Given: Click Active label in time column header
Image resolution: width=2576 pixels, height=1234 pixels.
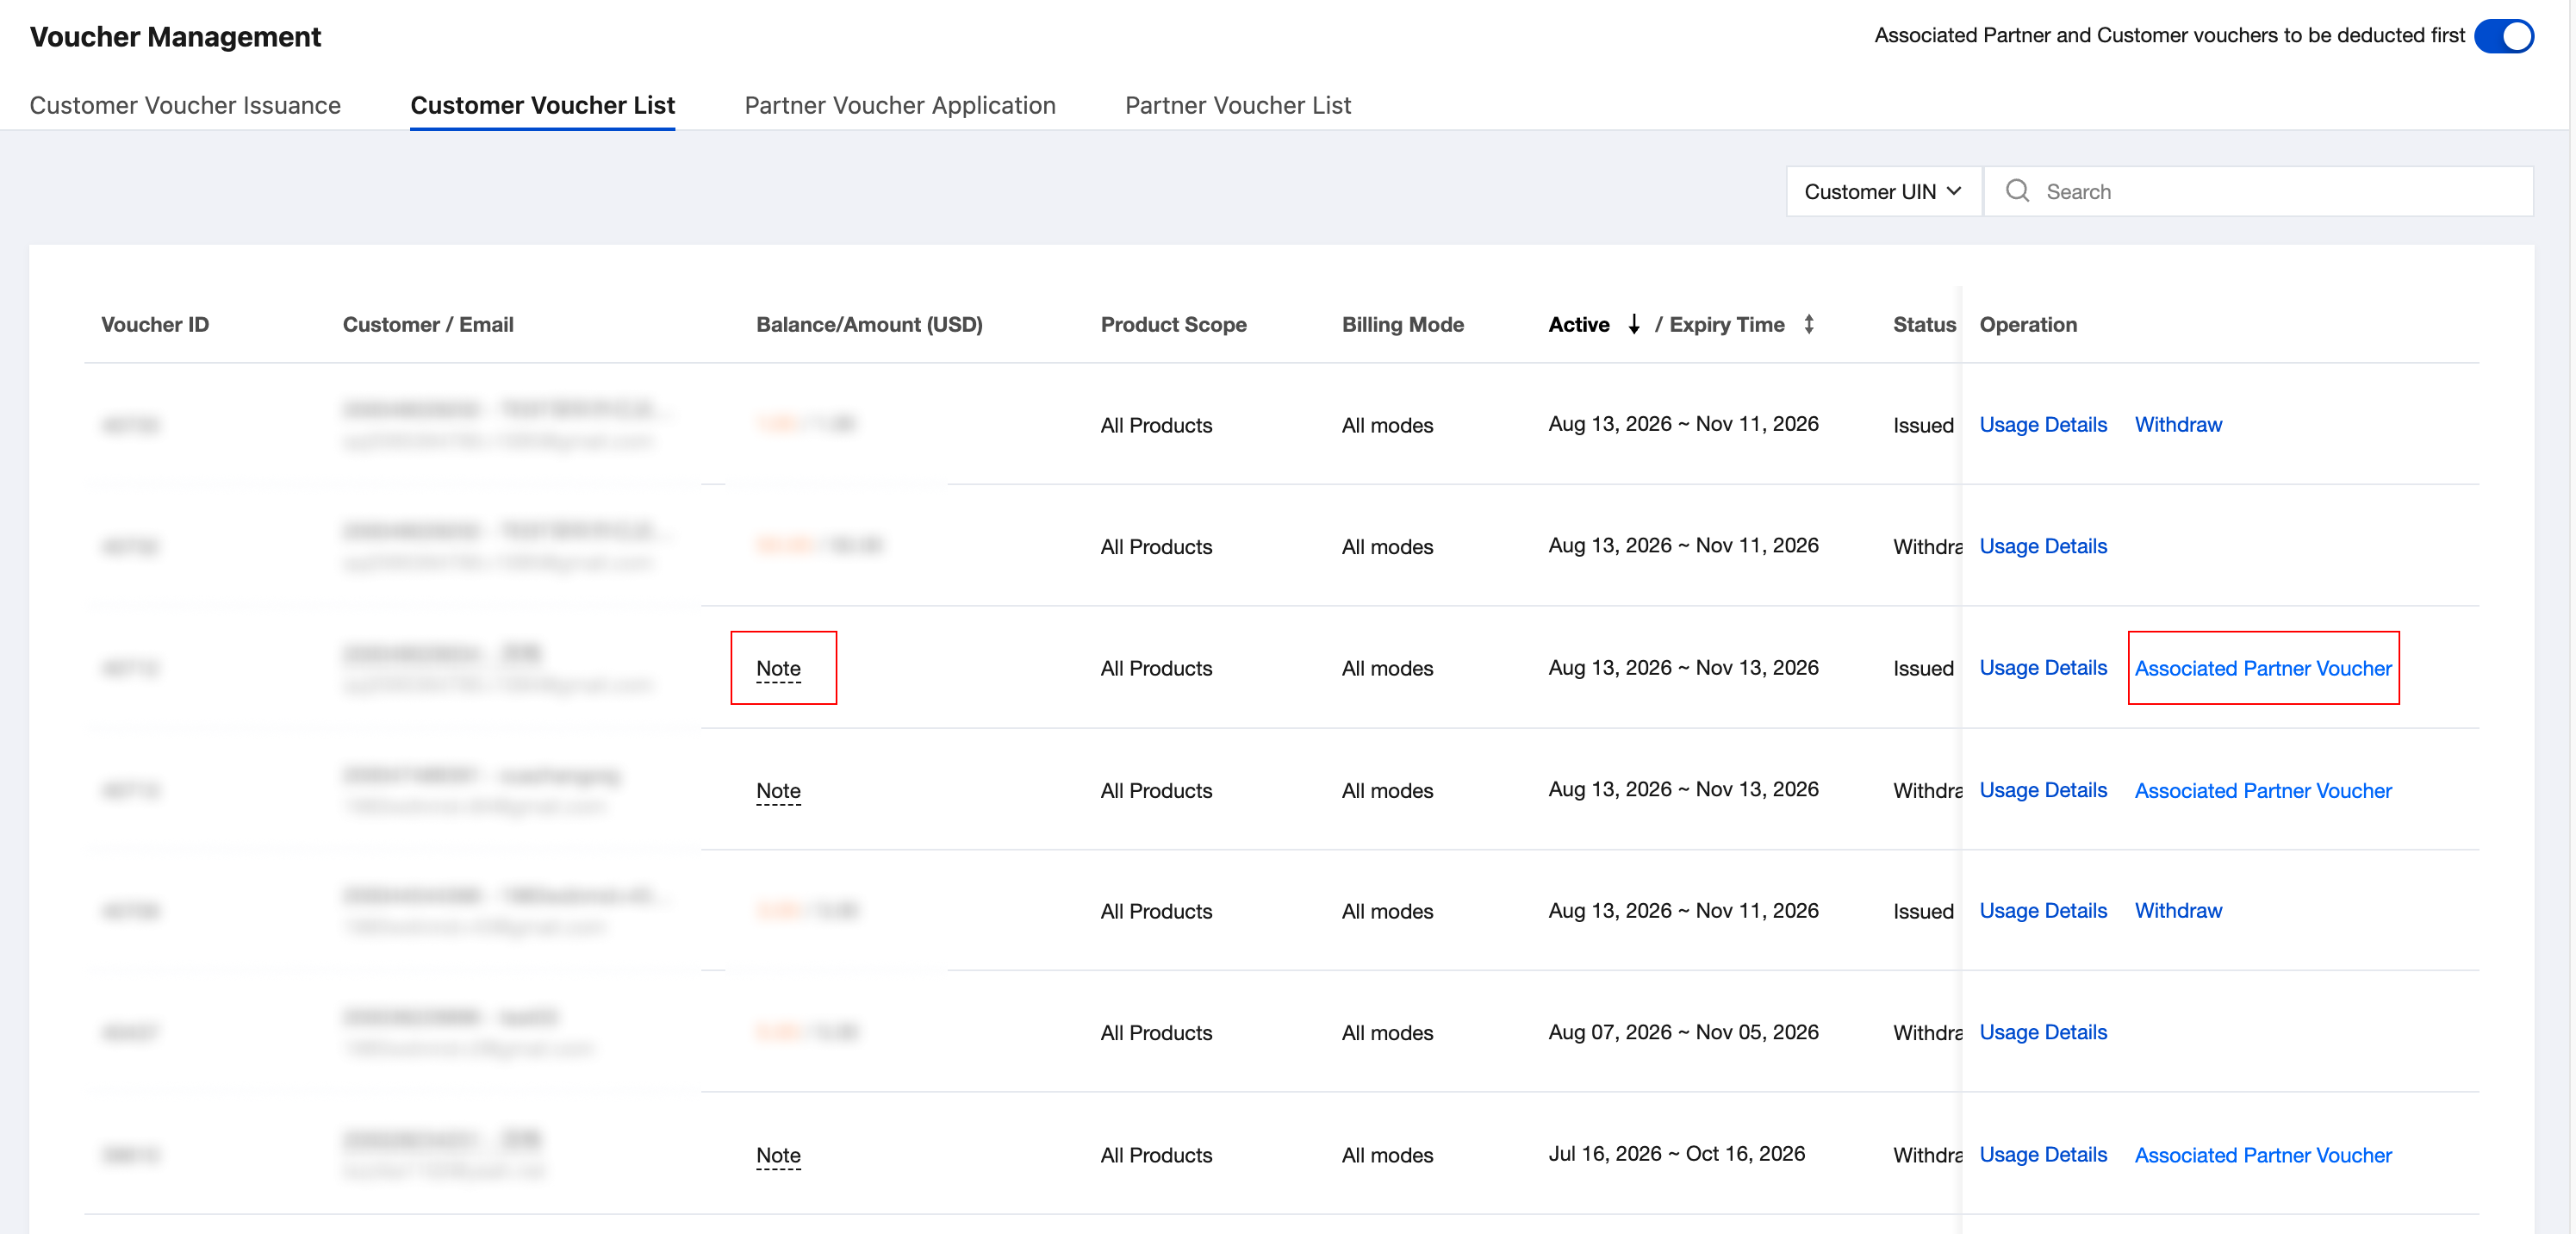Looking at the screenshot, I should click(1578, 324).
